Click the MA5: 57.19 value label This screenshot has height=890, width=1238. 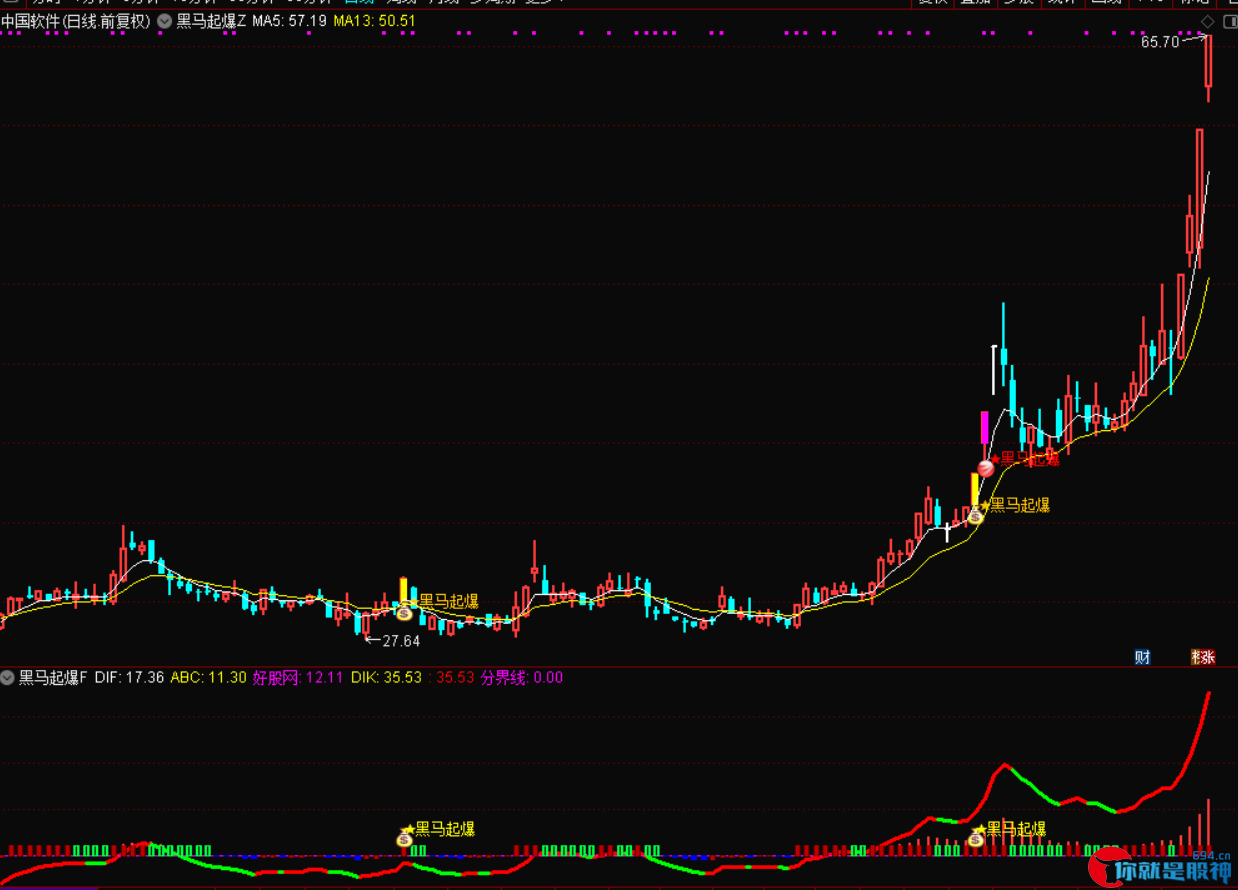[x=290, y=21]
